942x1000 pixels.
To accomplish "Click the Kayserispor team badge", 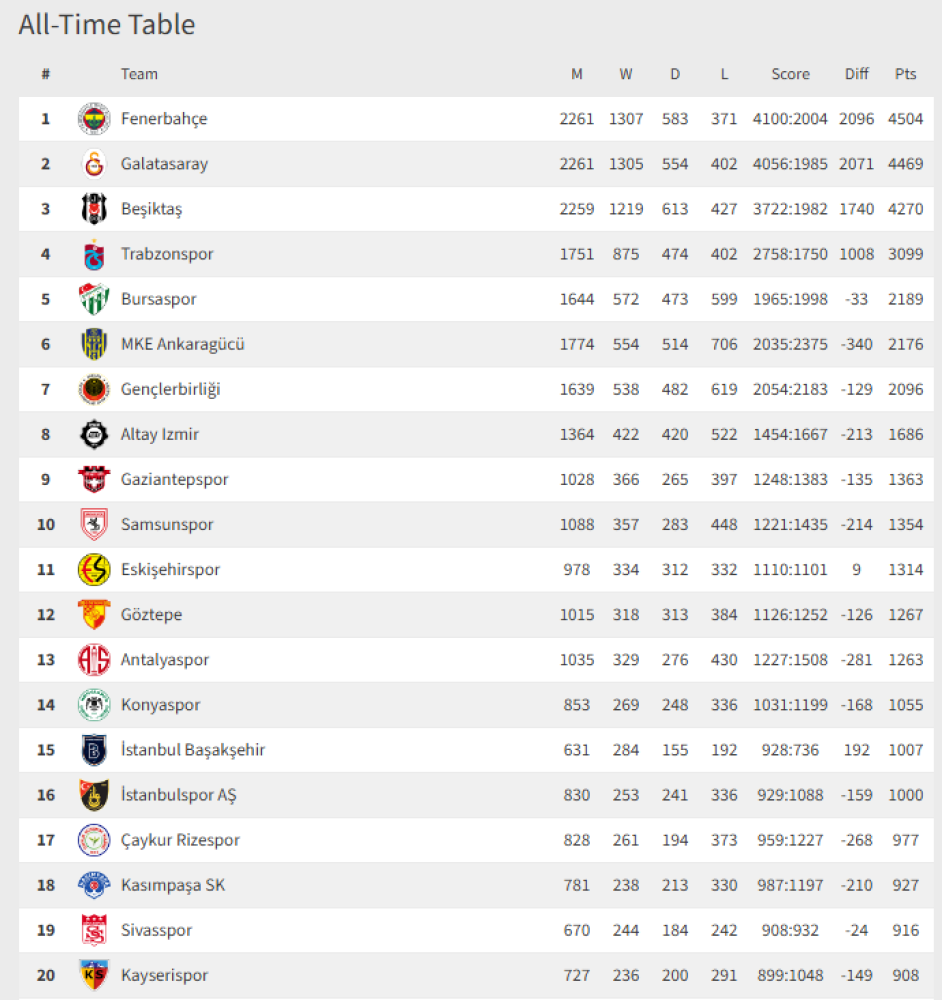I will (x=94, y=975).
